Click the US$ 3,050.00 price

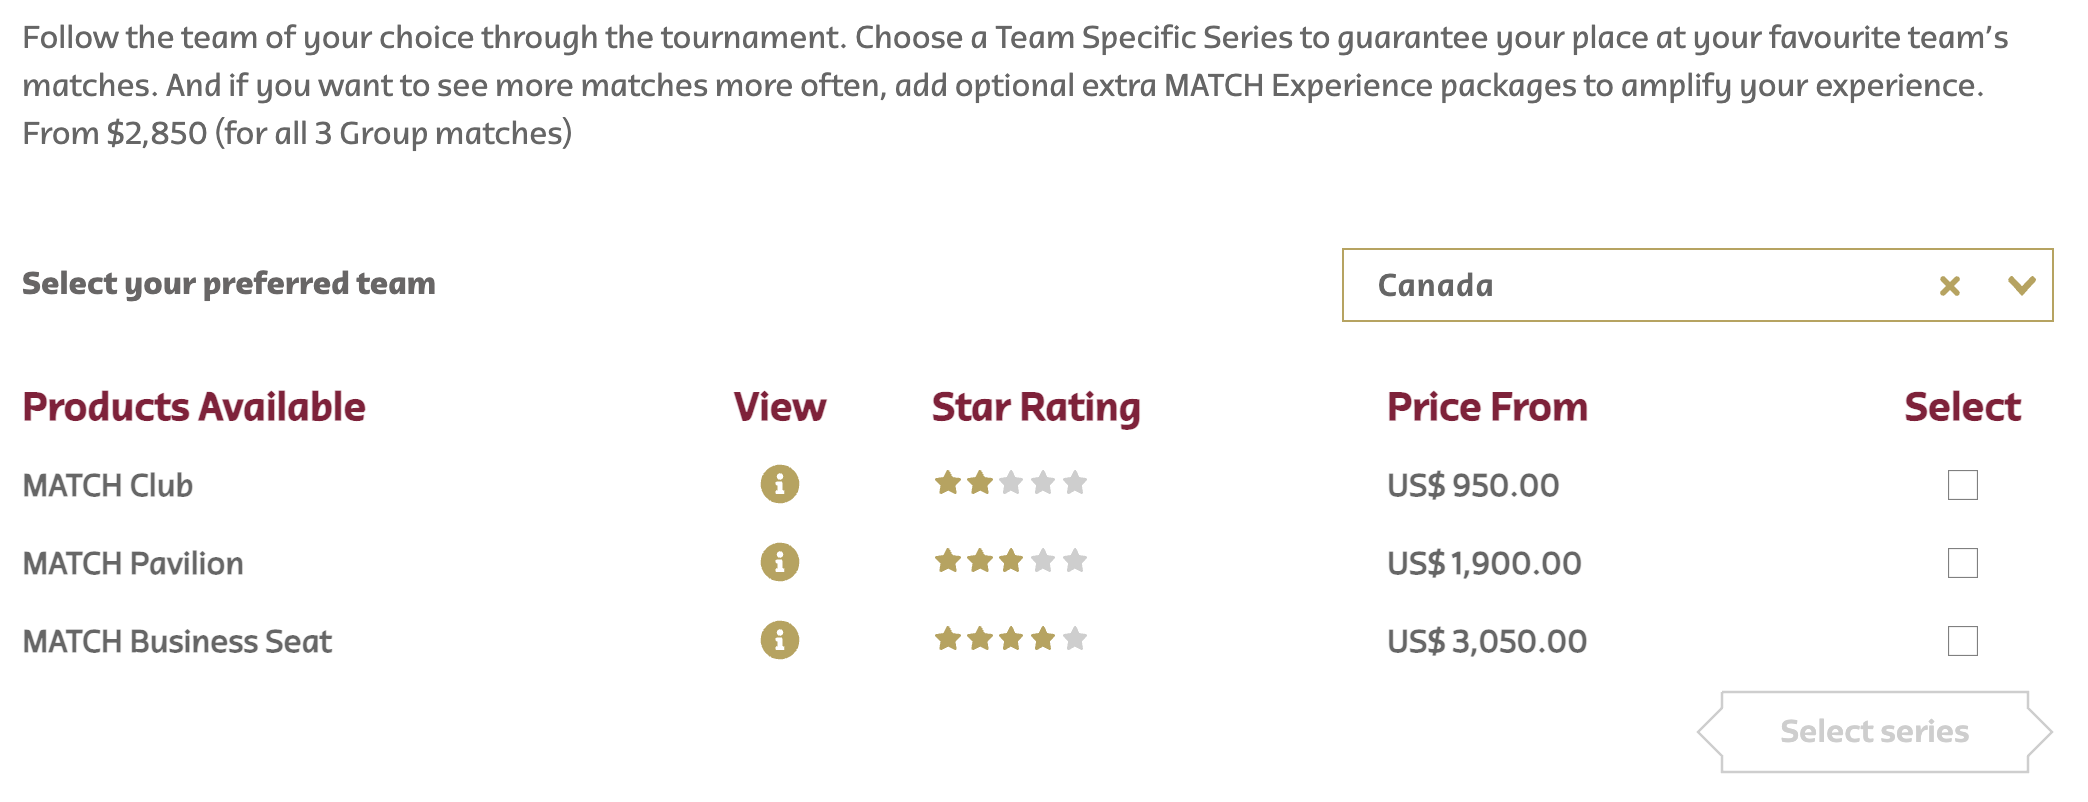(1486, 642)
